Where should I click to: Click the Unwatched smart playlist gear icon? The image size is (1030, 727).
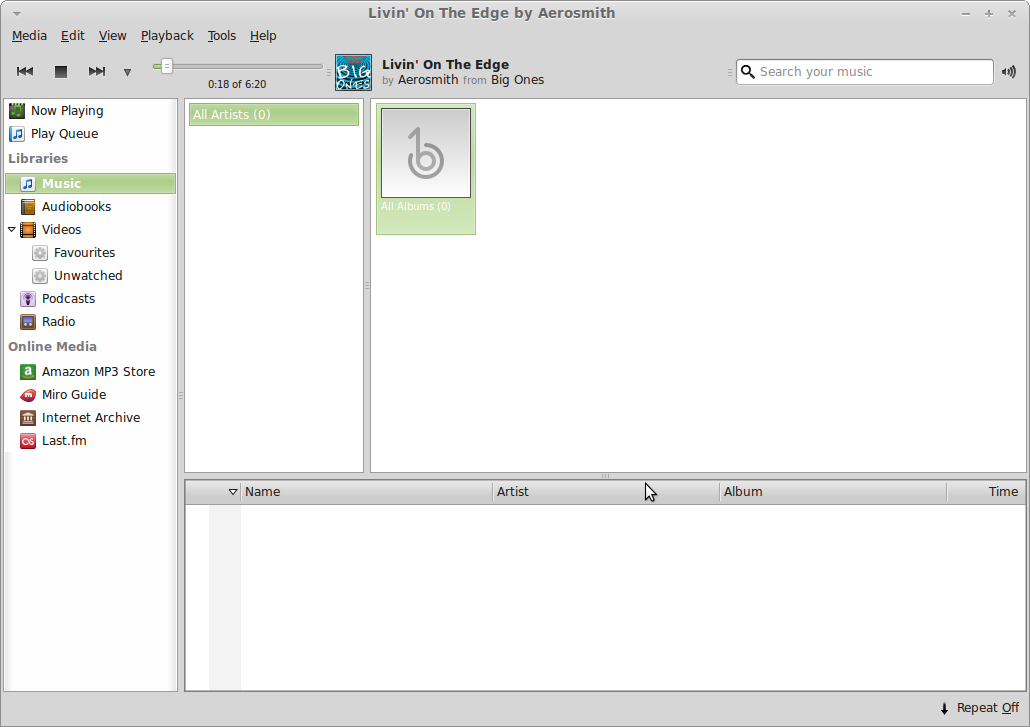[x=40, y=276]
